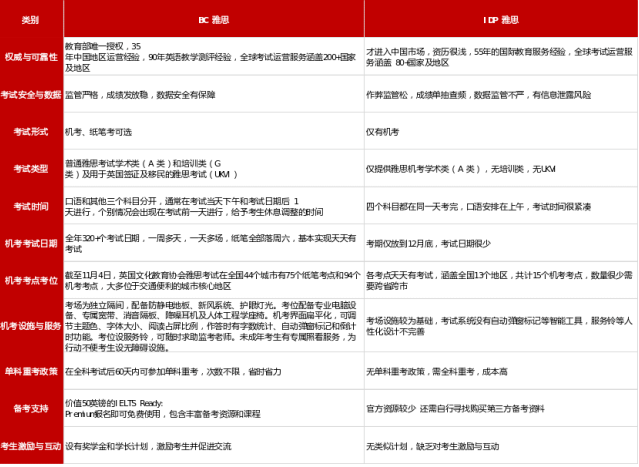The image size is (639, 467).
Task: Select cell starting 截至11月4日，英国文化教育协会
Action: point(214,280)
